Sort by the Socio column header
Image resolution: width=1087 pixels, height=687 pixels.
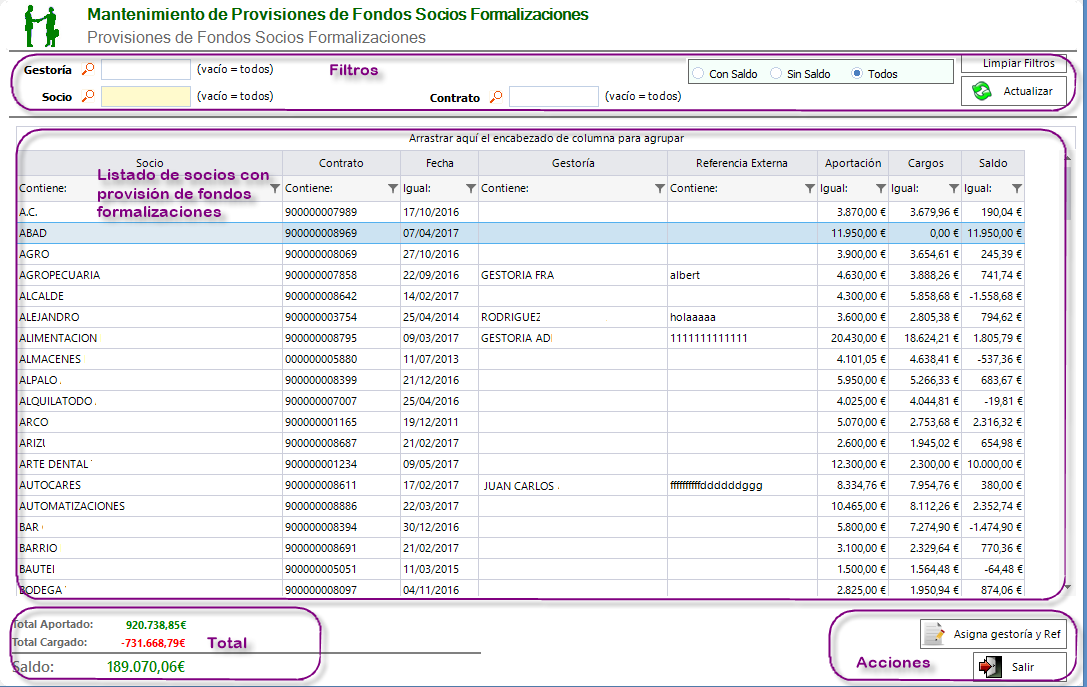click(150, 164)
